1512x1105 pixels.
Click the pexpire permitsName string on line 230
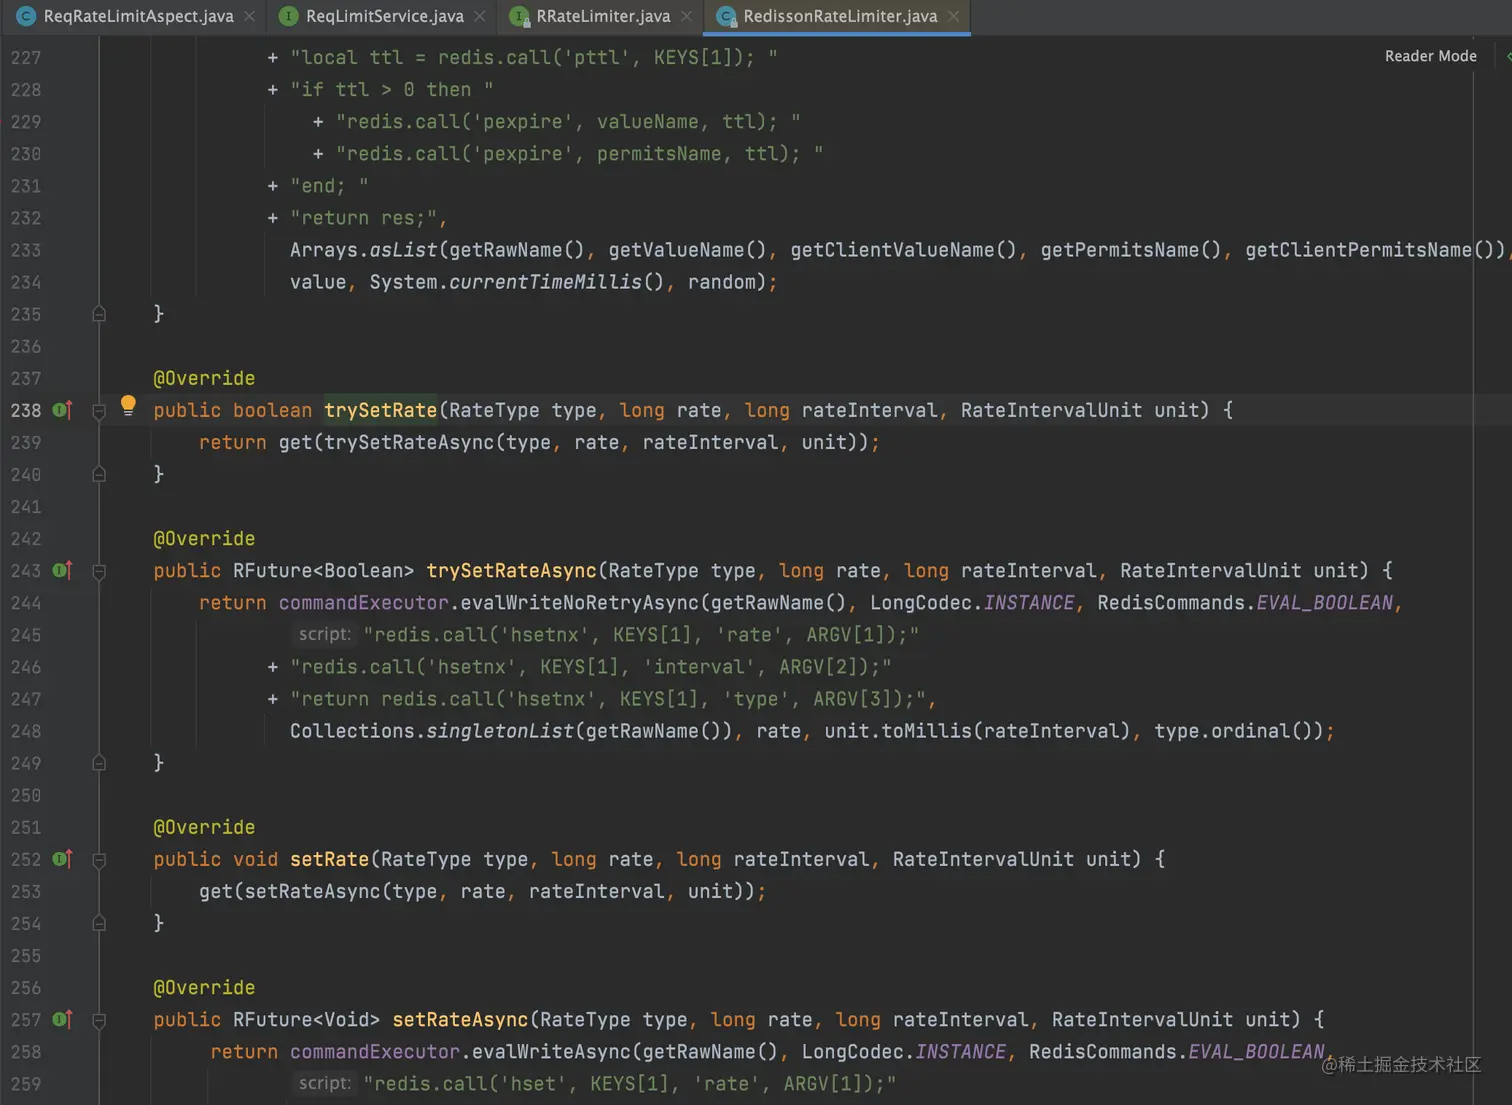click(x=580, y=153)
